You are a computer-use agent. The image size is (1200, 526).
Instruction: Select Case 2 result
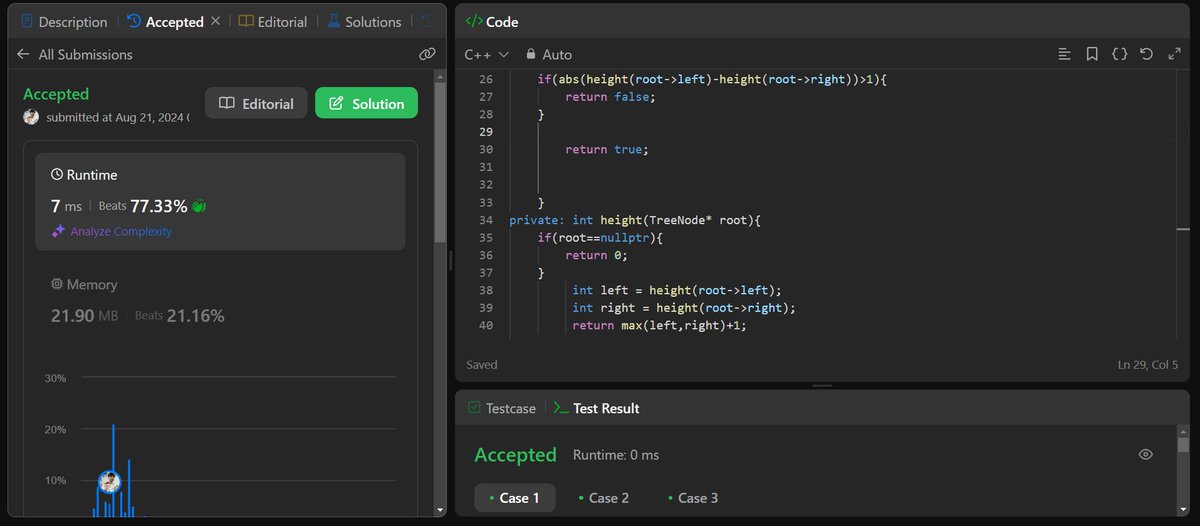604,498
